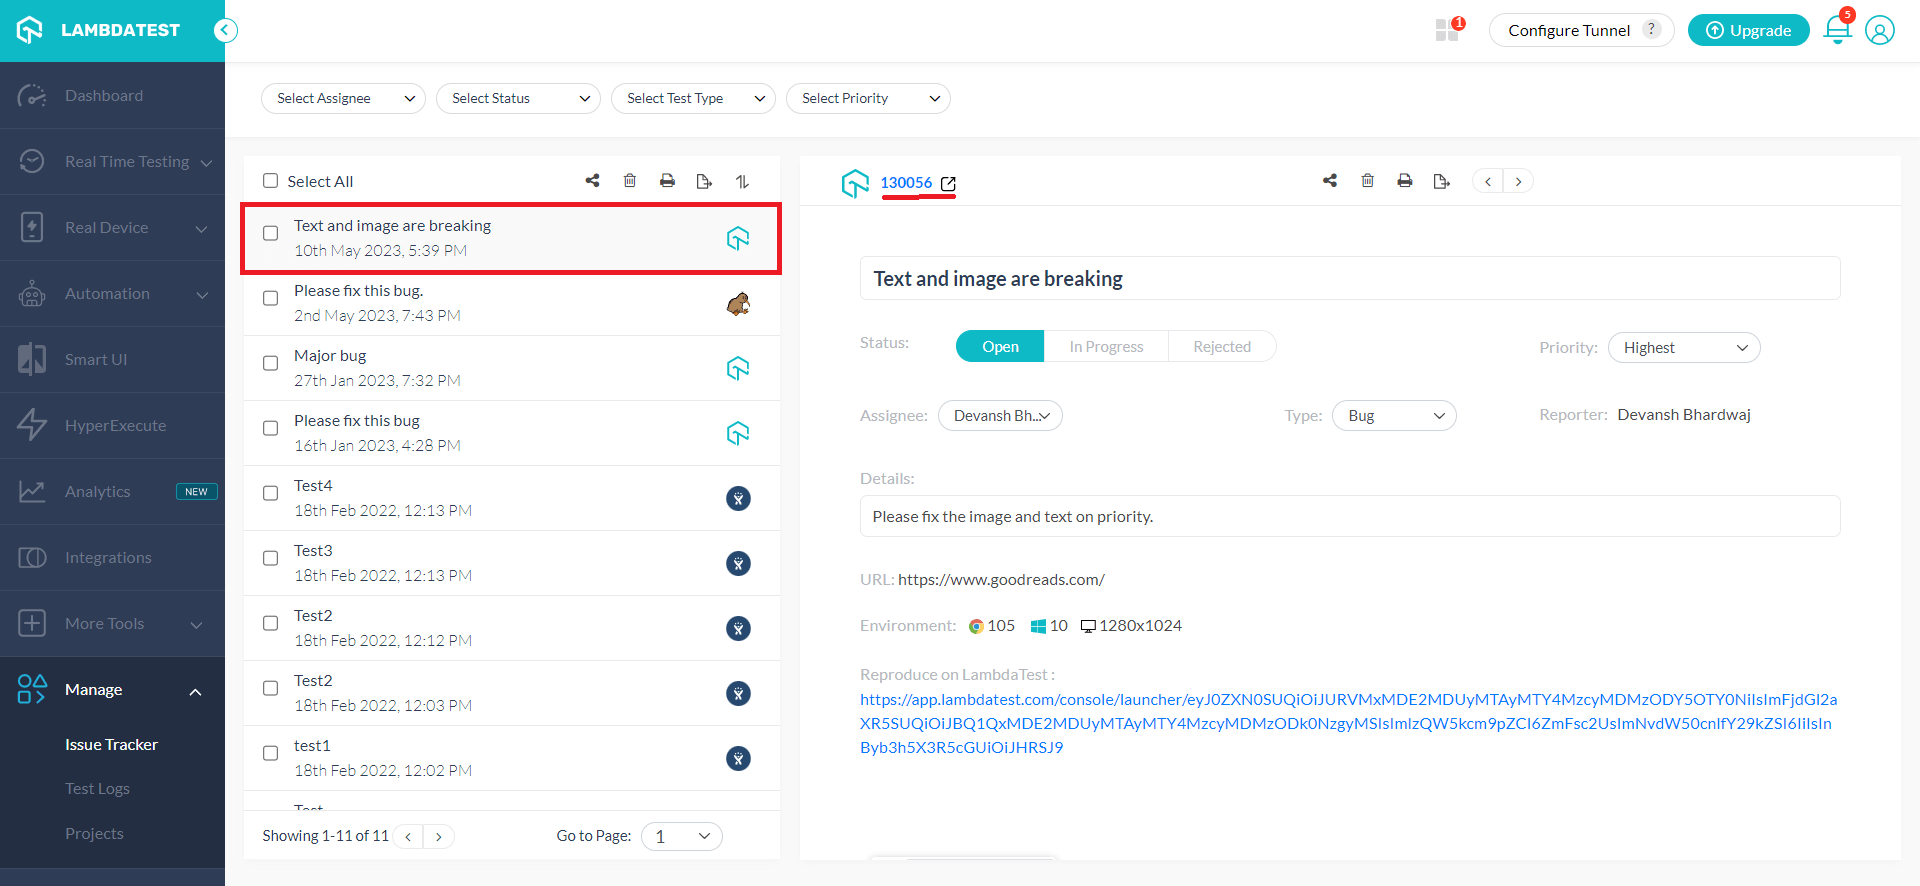Screen dimensions: 1920x886
Task: Open the Go to Page dropdown
Action: (x=682, y=836)
